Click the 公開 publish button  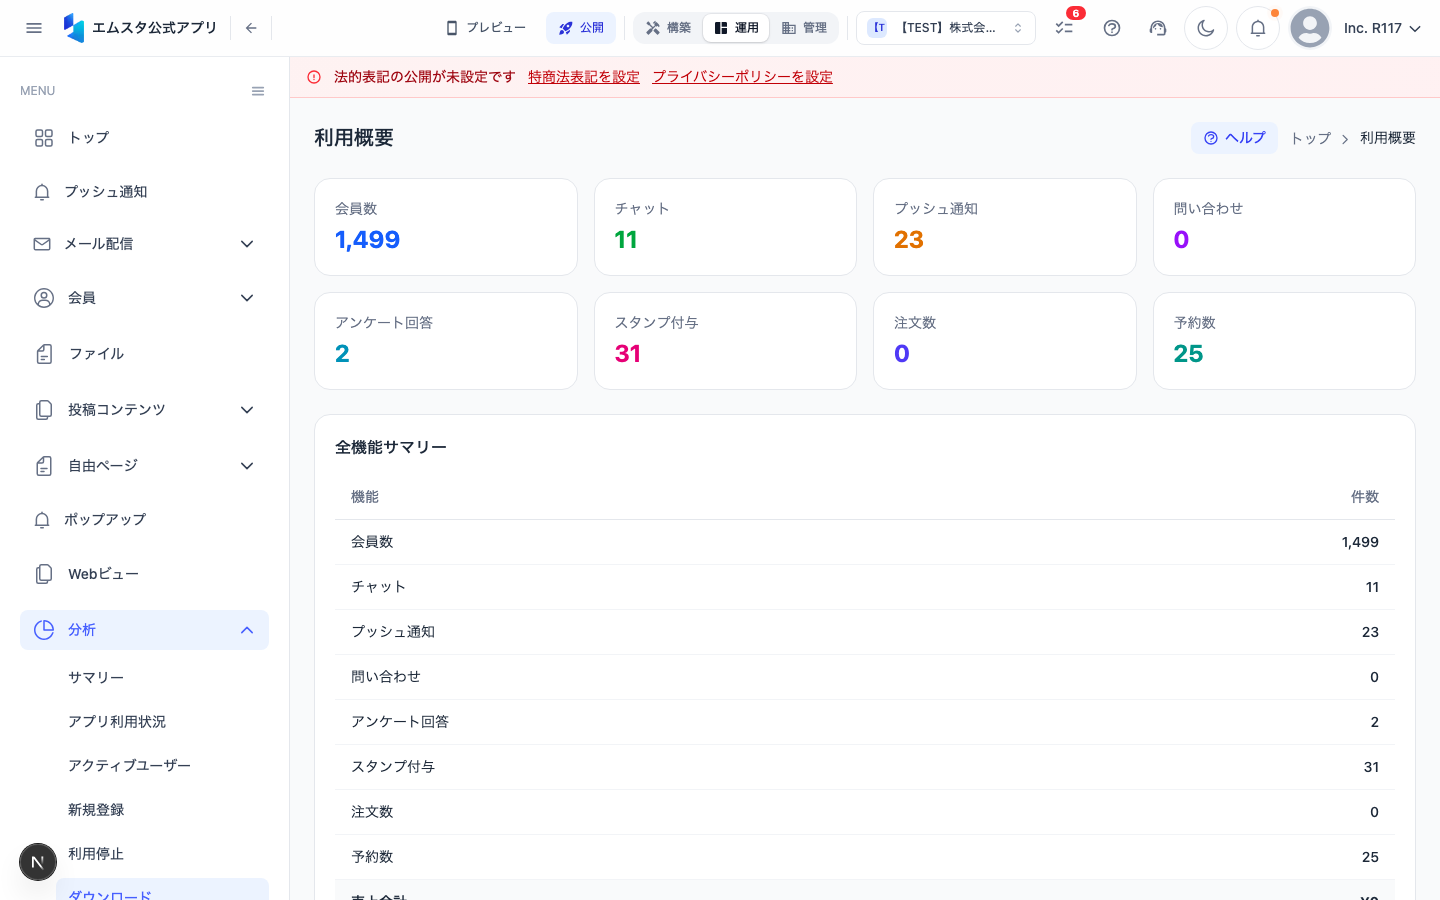click(x=581, y=28)
